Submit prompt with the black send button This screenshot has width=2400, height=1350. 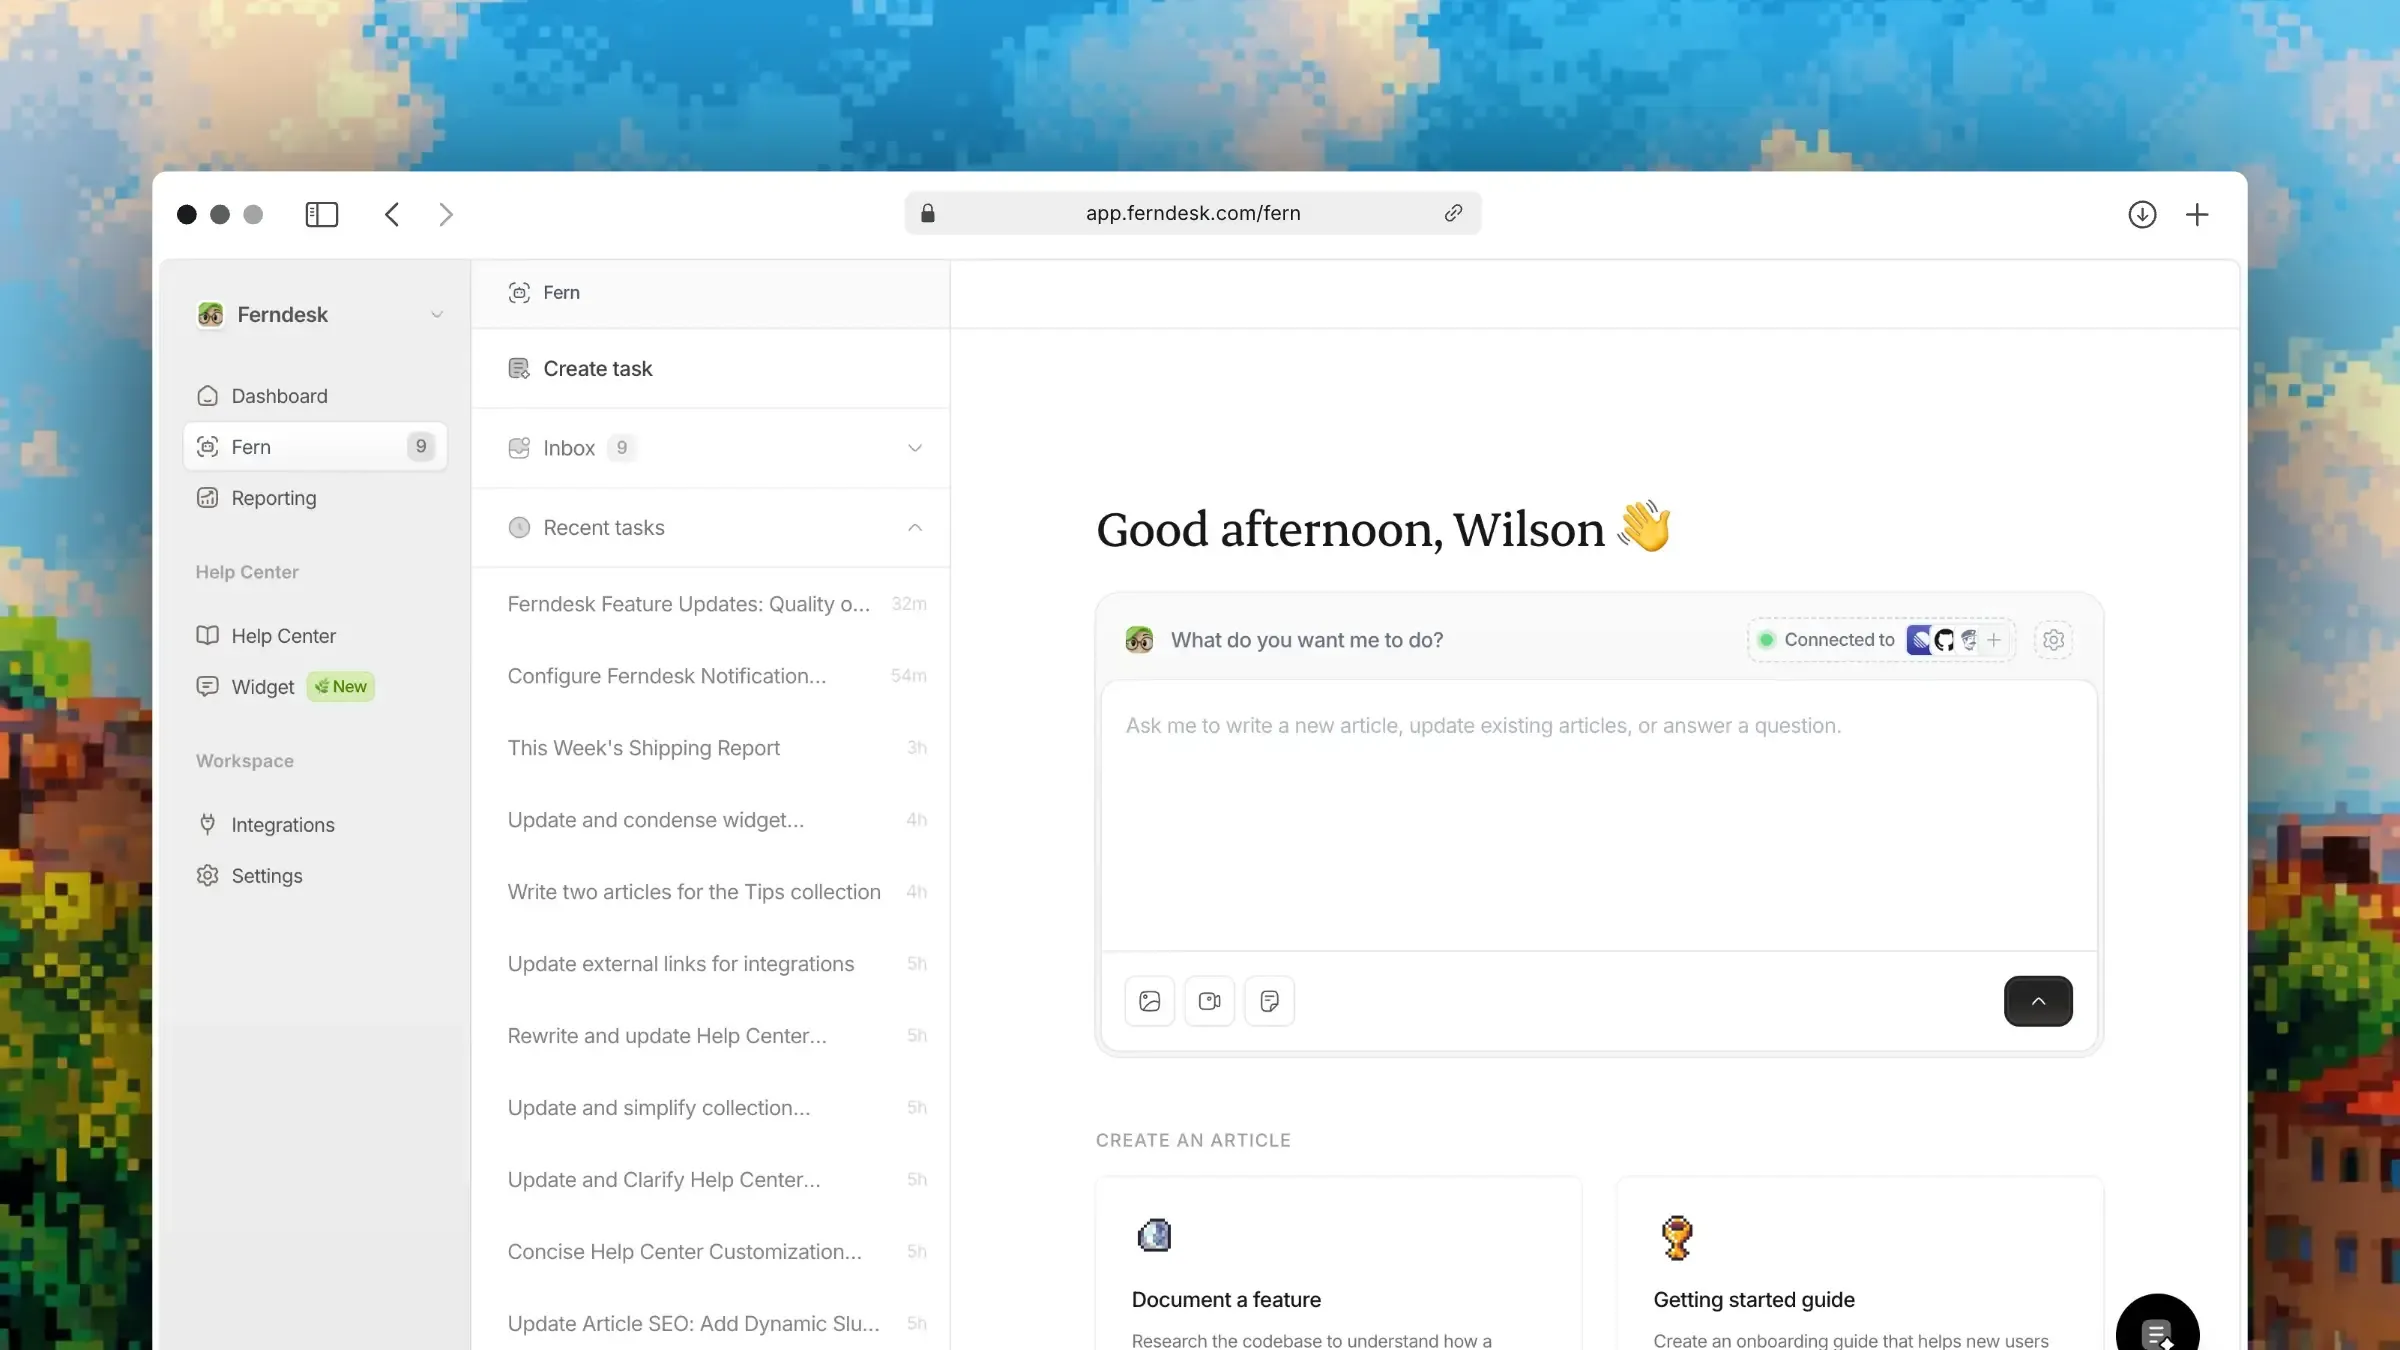[x=2037, y=1001]
